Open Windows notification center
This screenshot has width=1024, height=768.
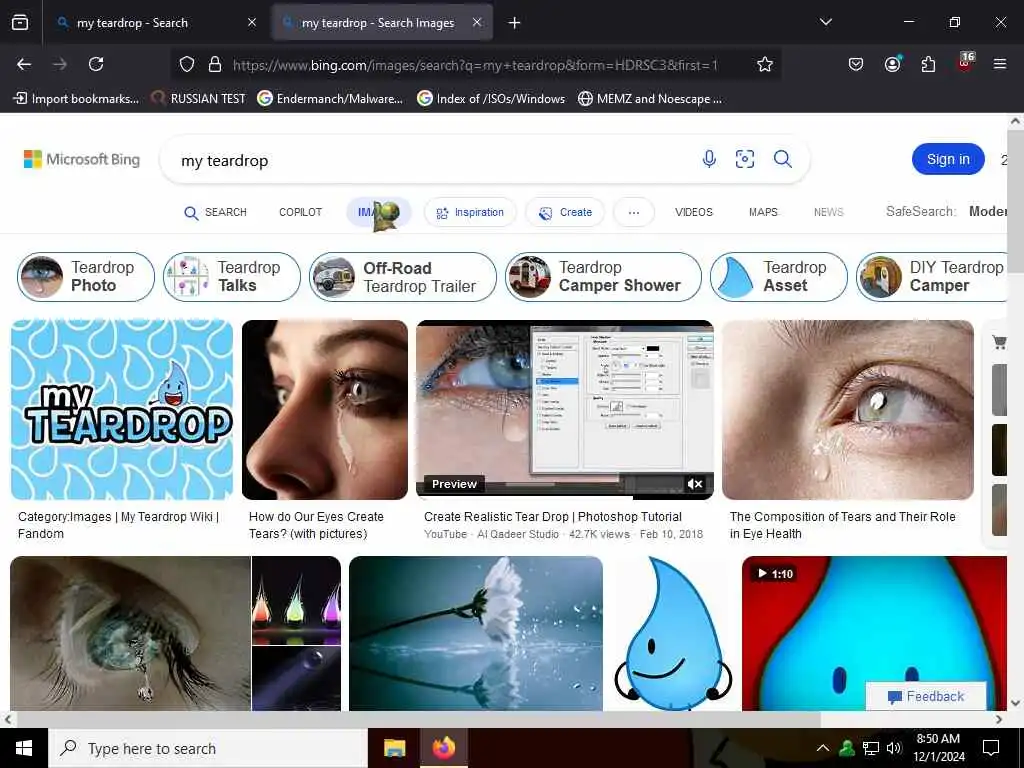click(991, 748)
